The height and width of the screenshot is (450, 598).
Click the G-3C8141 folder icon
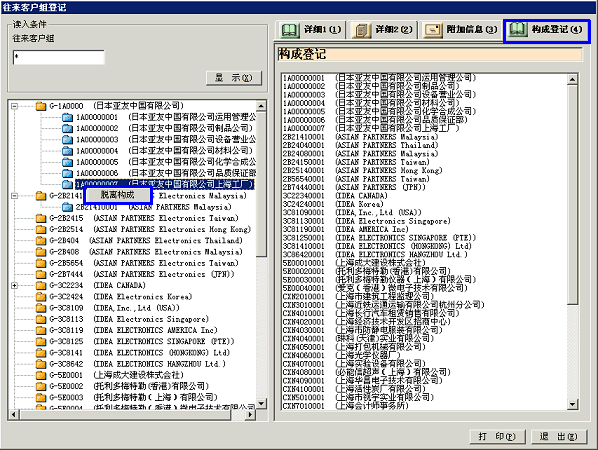pos(41,353)
